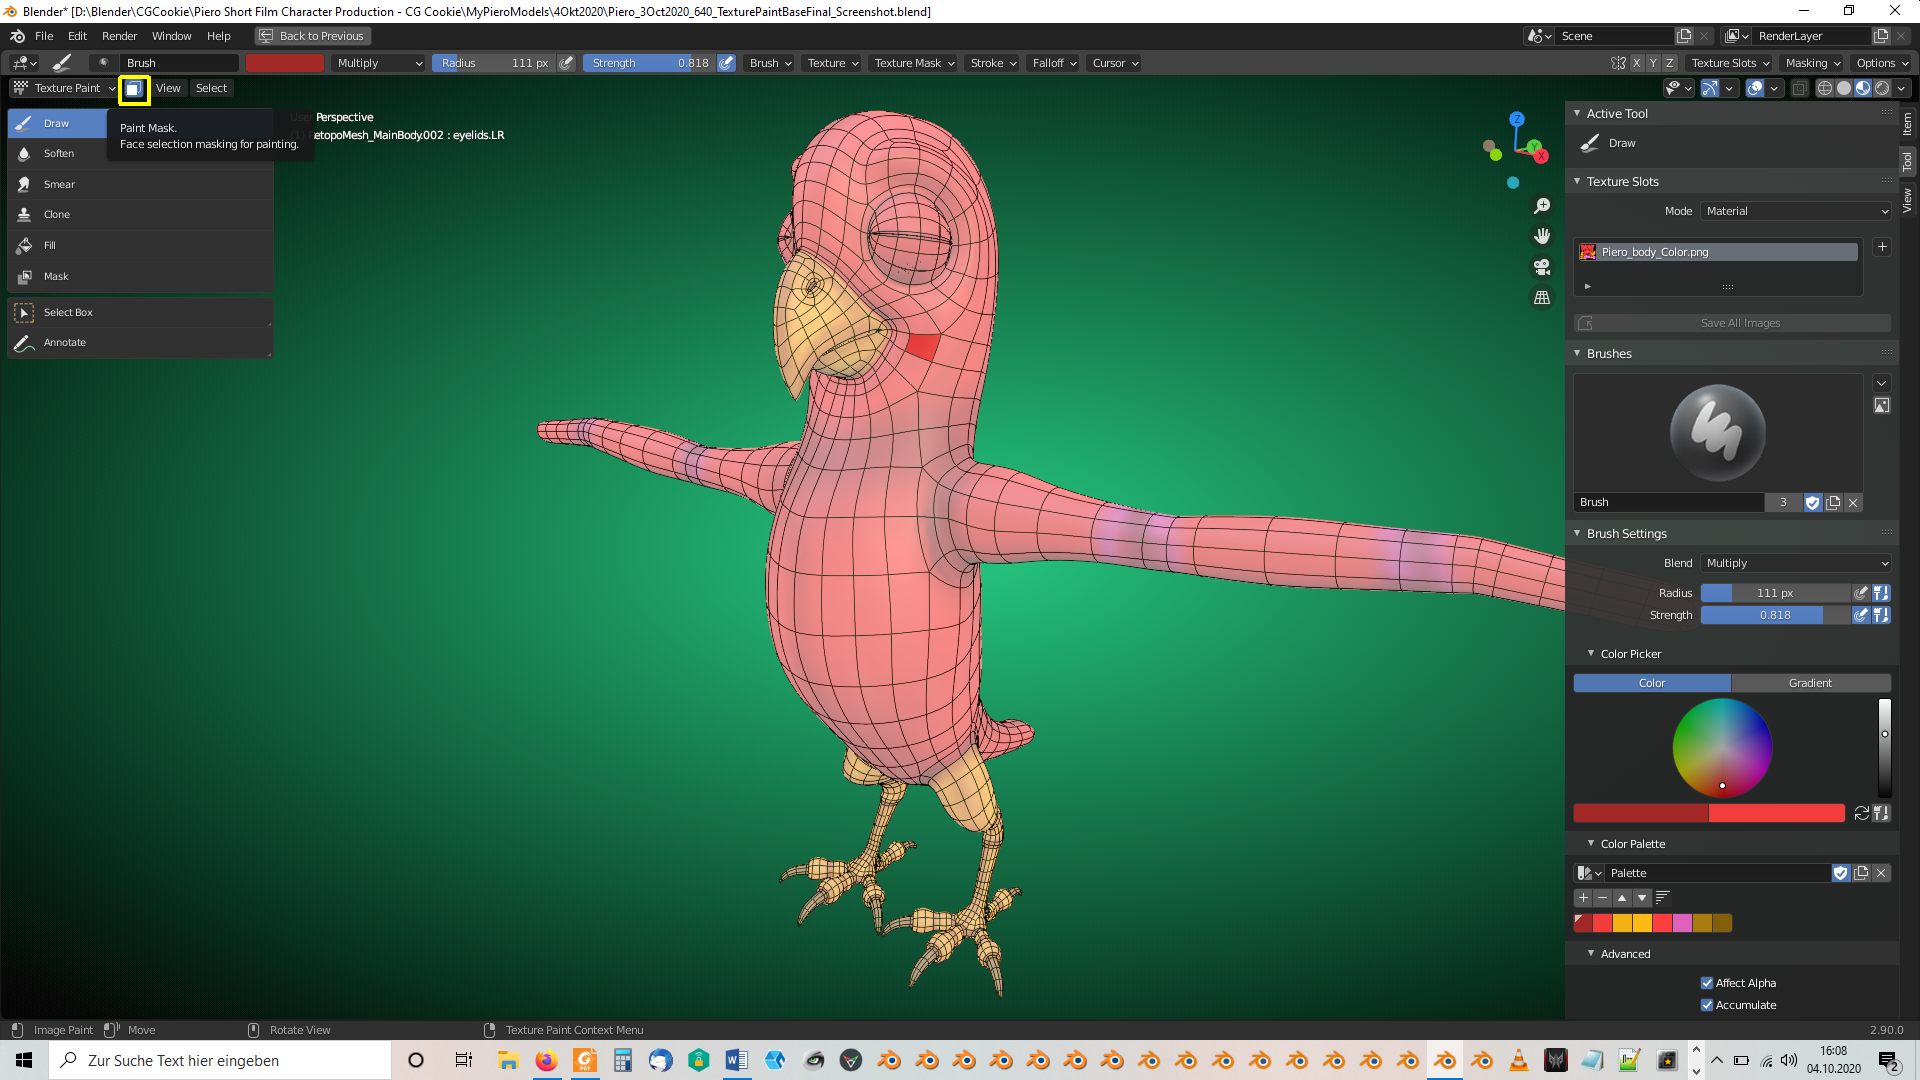Viewport: 1920px width, 1080px height.
Task: Disable the Affect Alpha checkbox
Action: point(1708,982)
